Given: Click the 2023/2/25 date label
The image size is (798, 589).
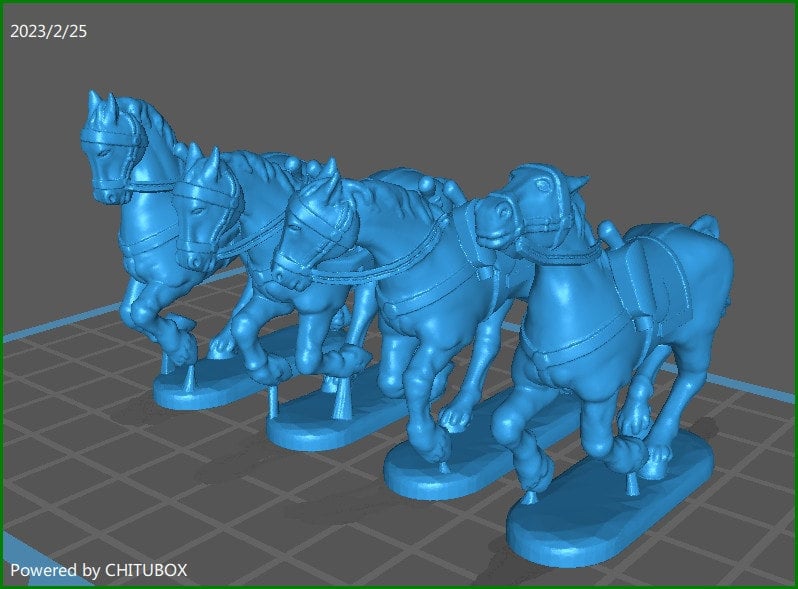Looking at the screenshot, I should (48, 32).
